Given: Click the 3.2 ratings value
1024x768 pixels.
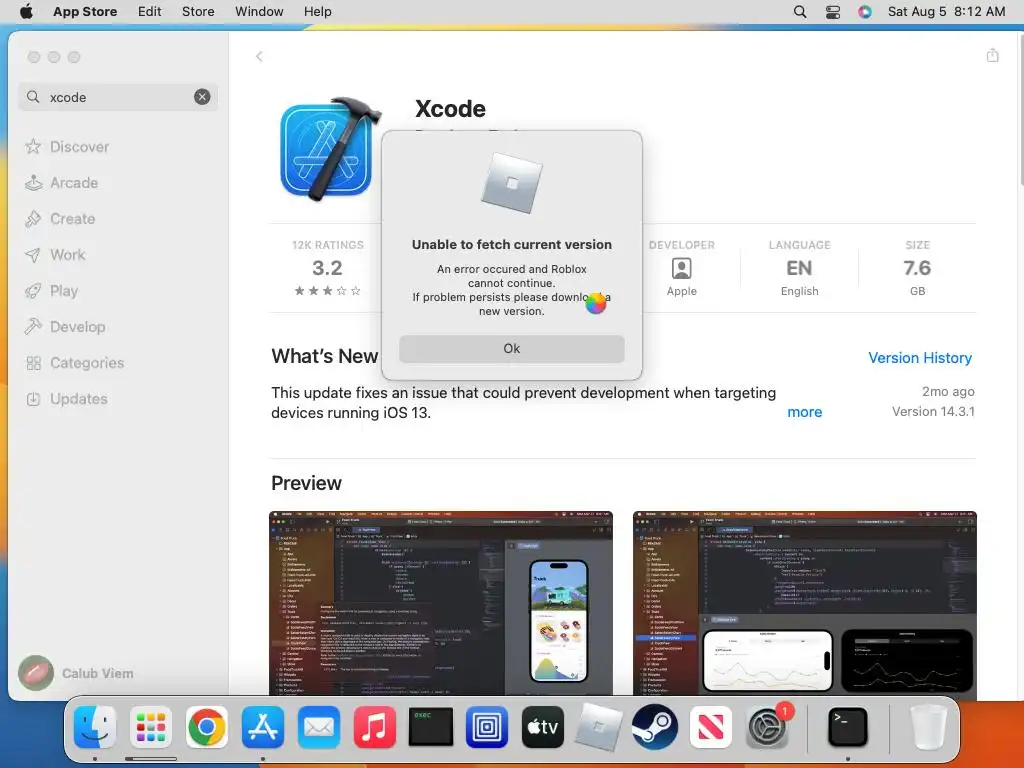Looking at the screenshot, I should point(327,268).
